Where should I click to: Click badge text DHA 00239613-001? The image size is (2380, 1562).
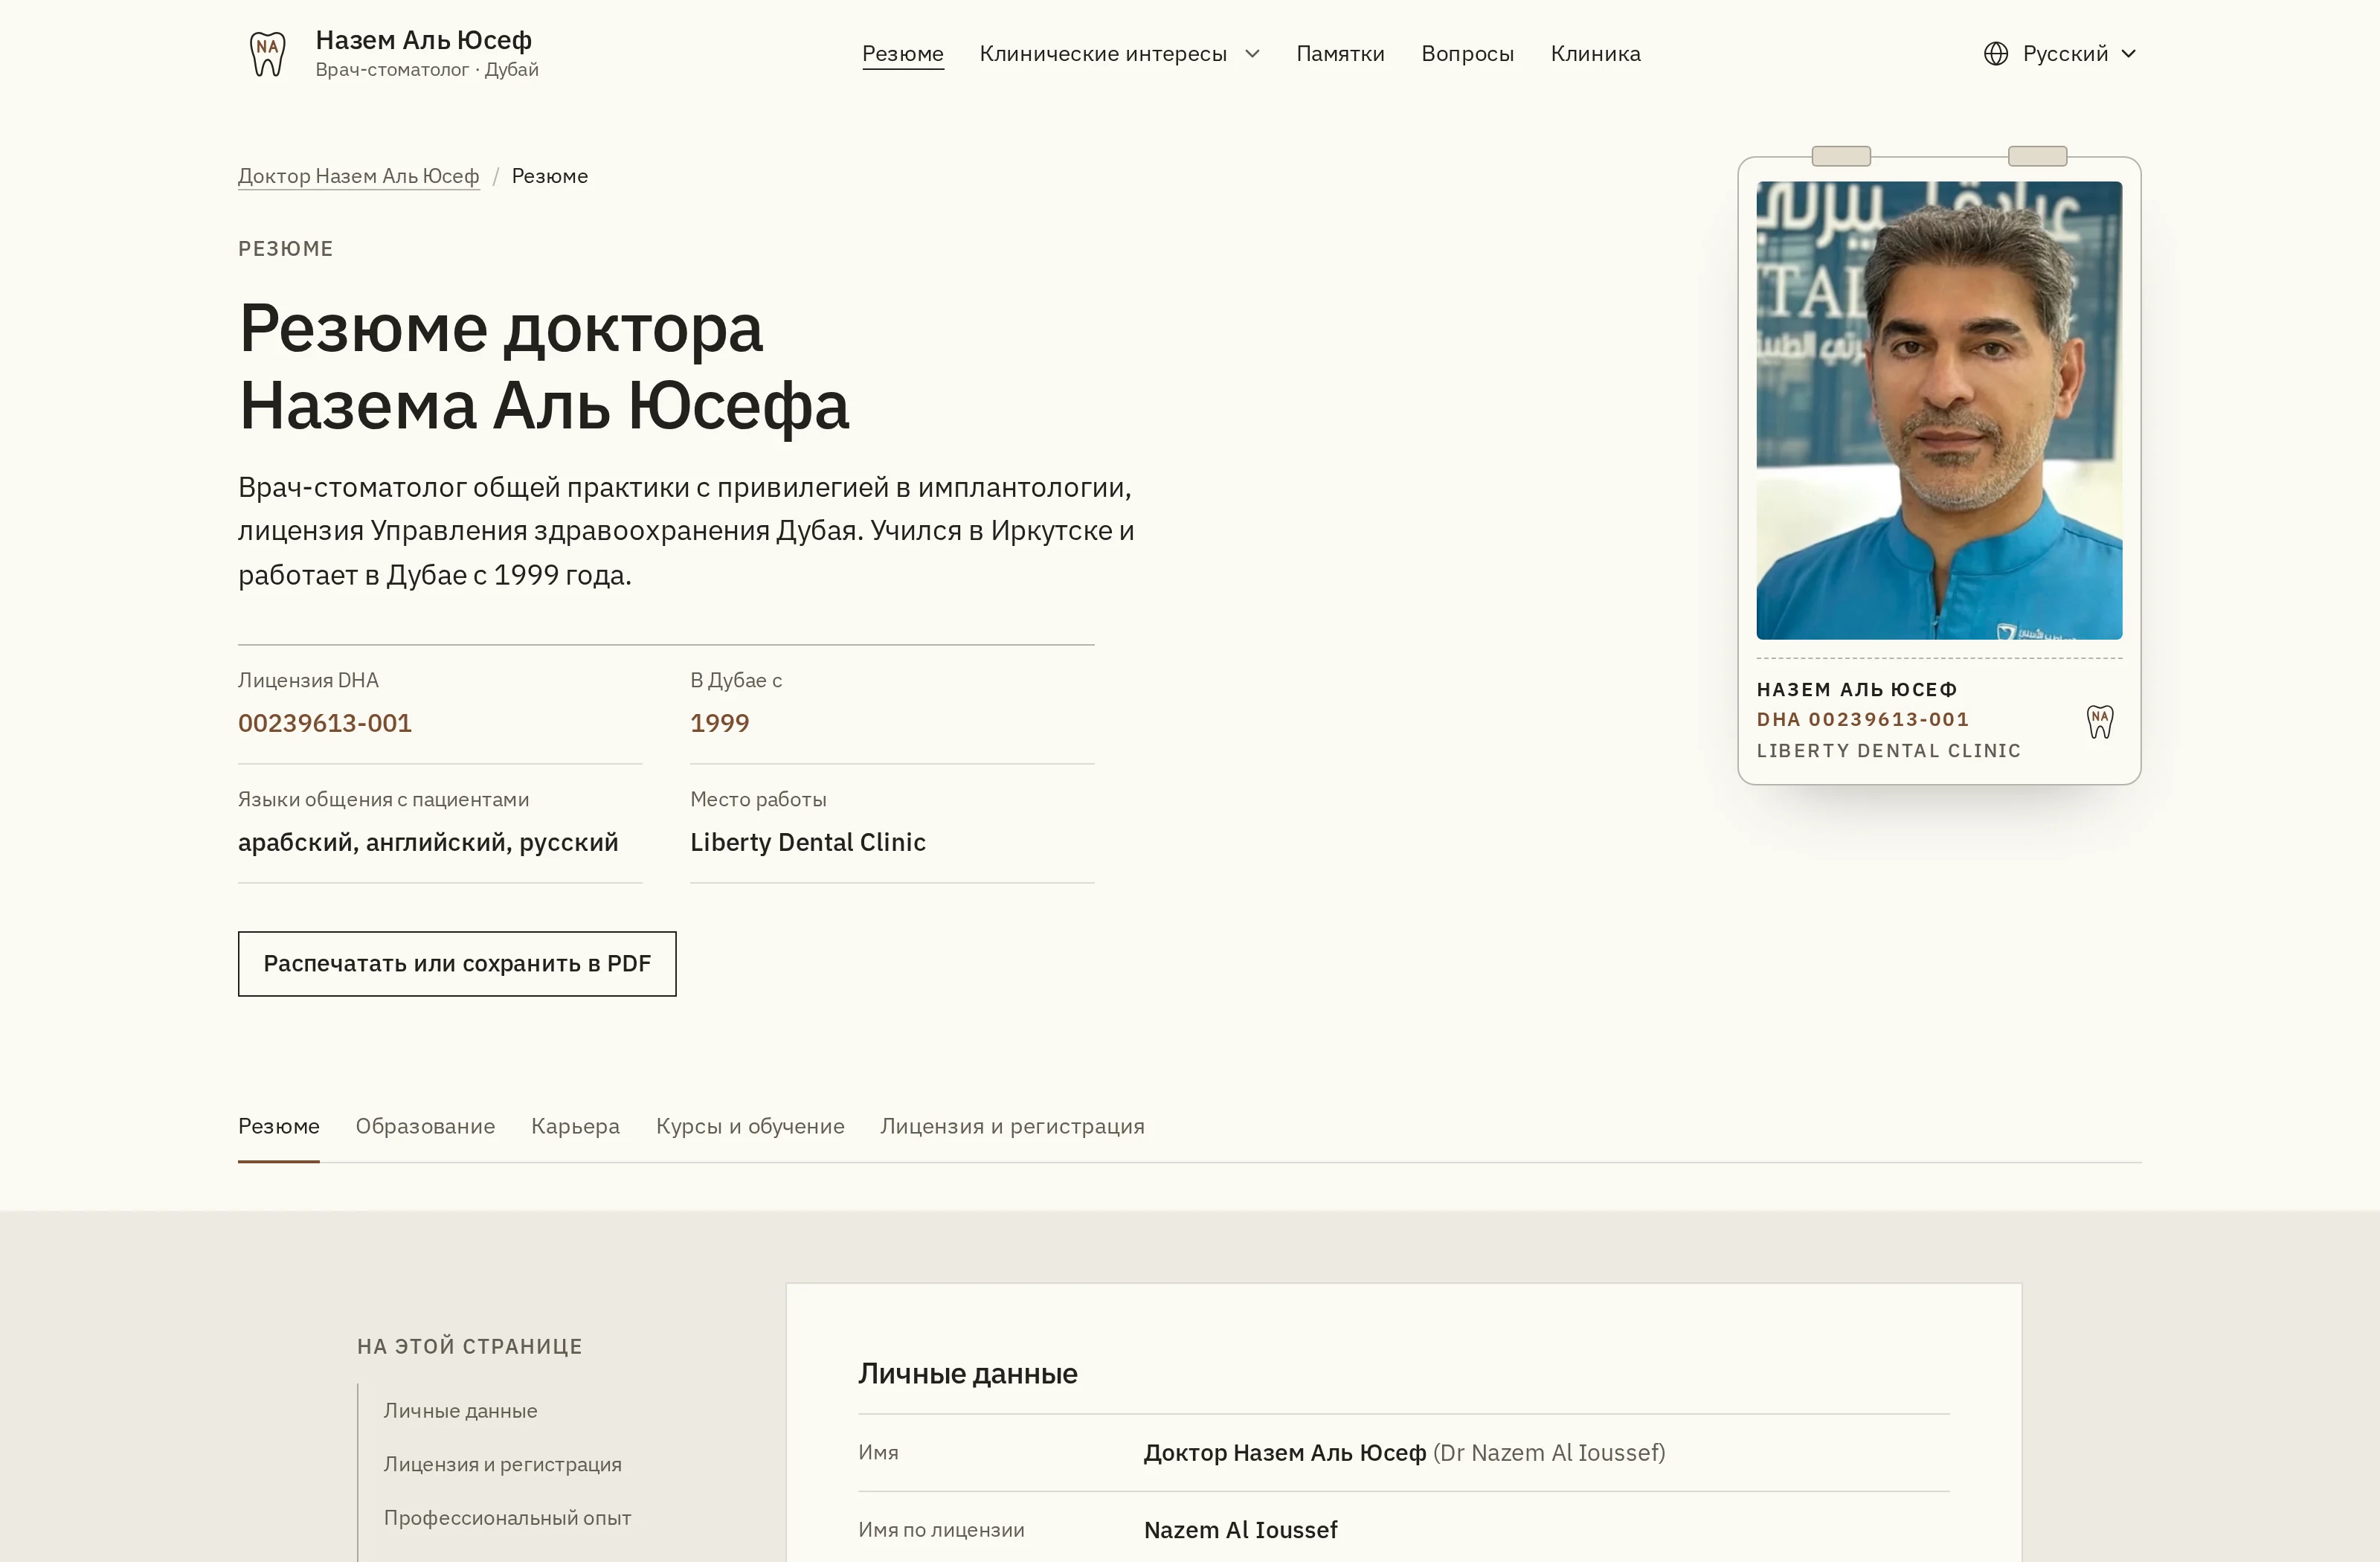pyautogui.click(x=1862, y=719)
